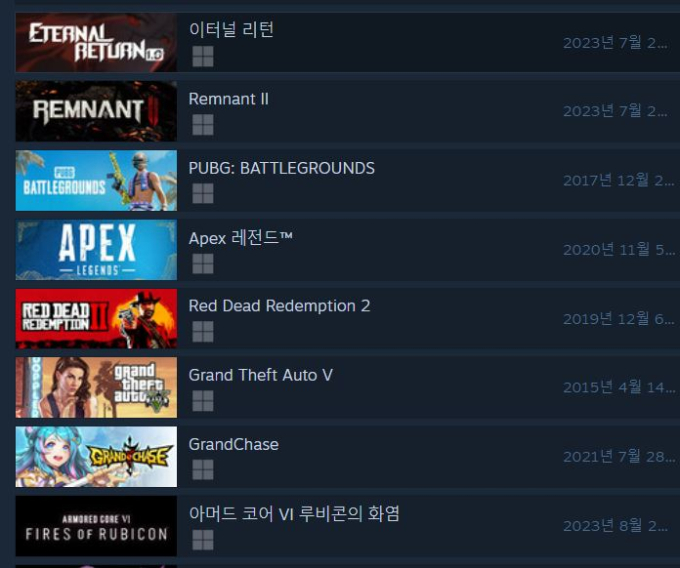
Task: Select the GrandChase title text
Action: [x=234, y=444]
